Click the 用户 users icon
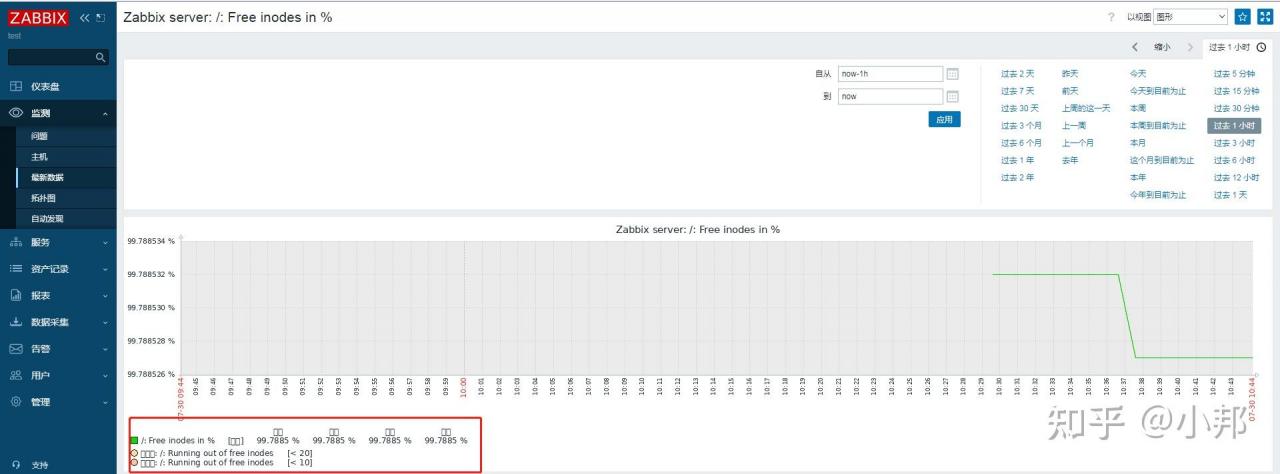The height and width of the screenshot is (474, 1280). [x=16, y=375]
